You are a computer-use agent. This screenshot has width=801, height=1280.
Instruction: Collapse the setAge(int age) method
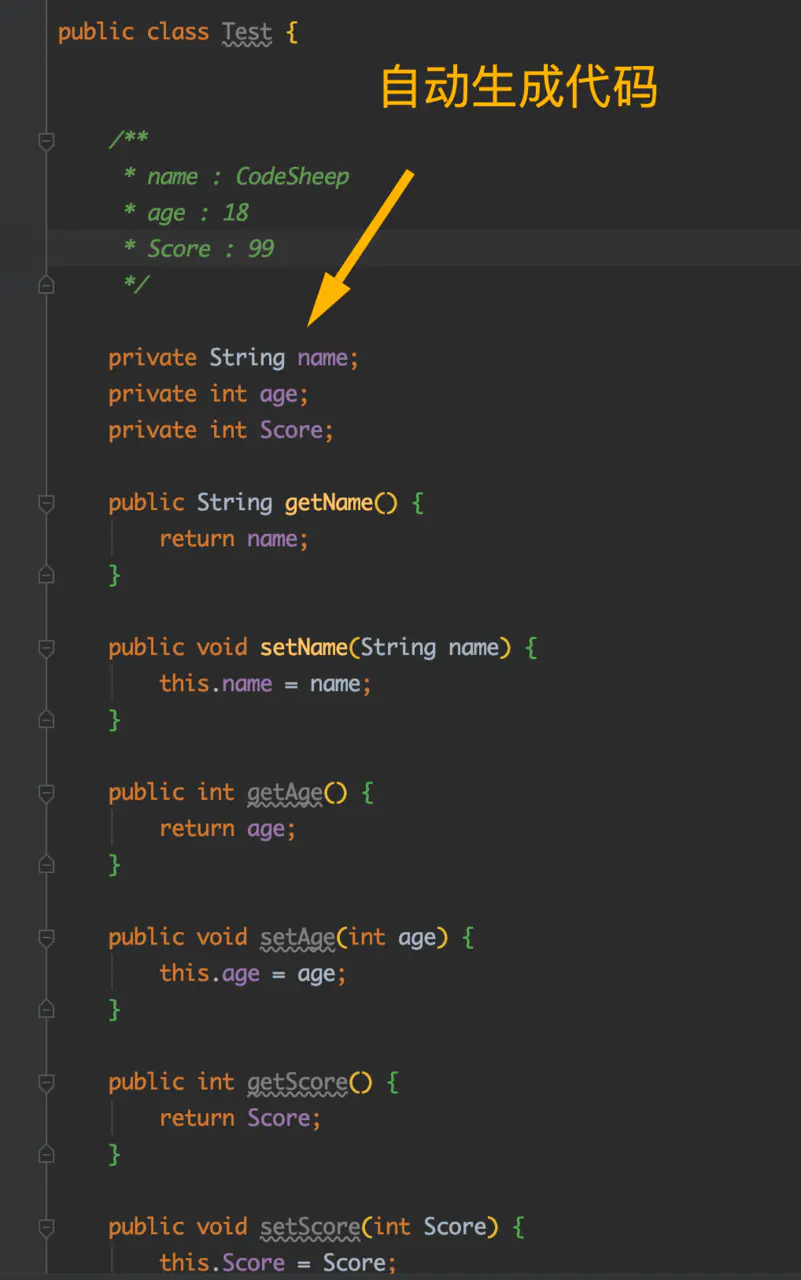[x=46, y=938]
